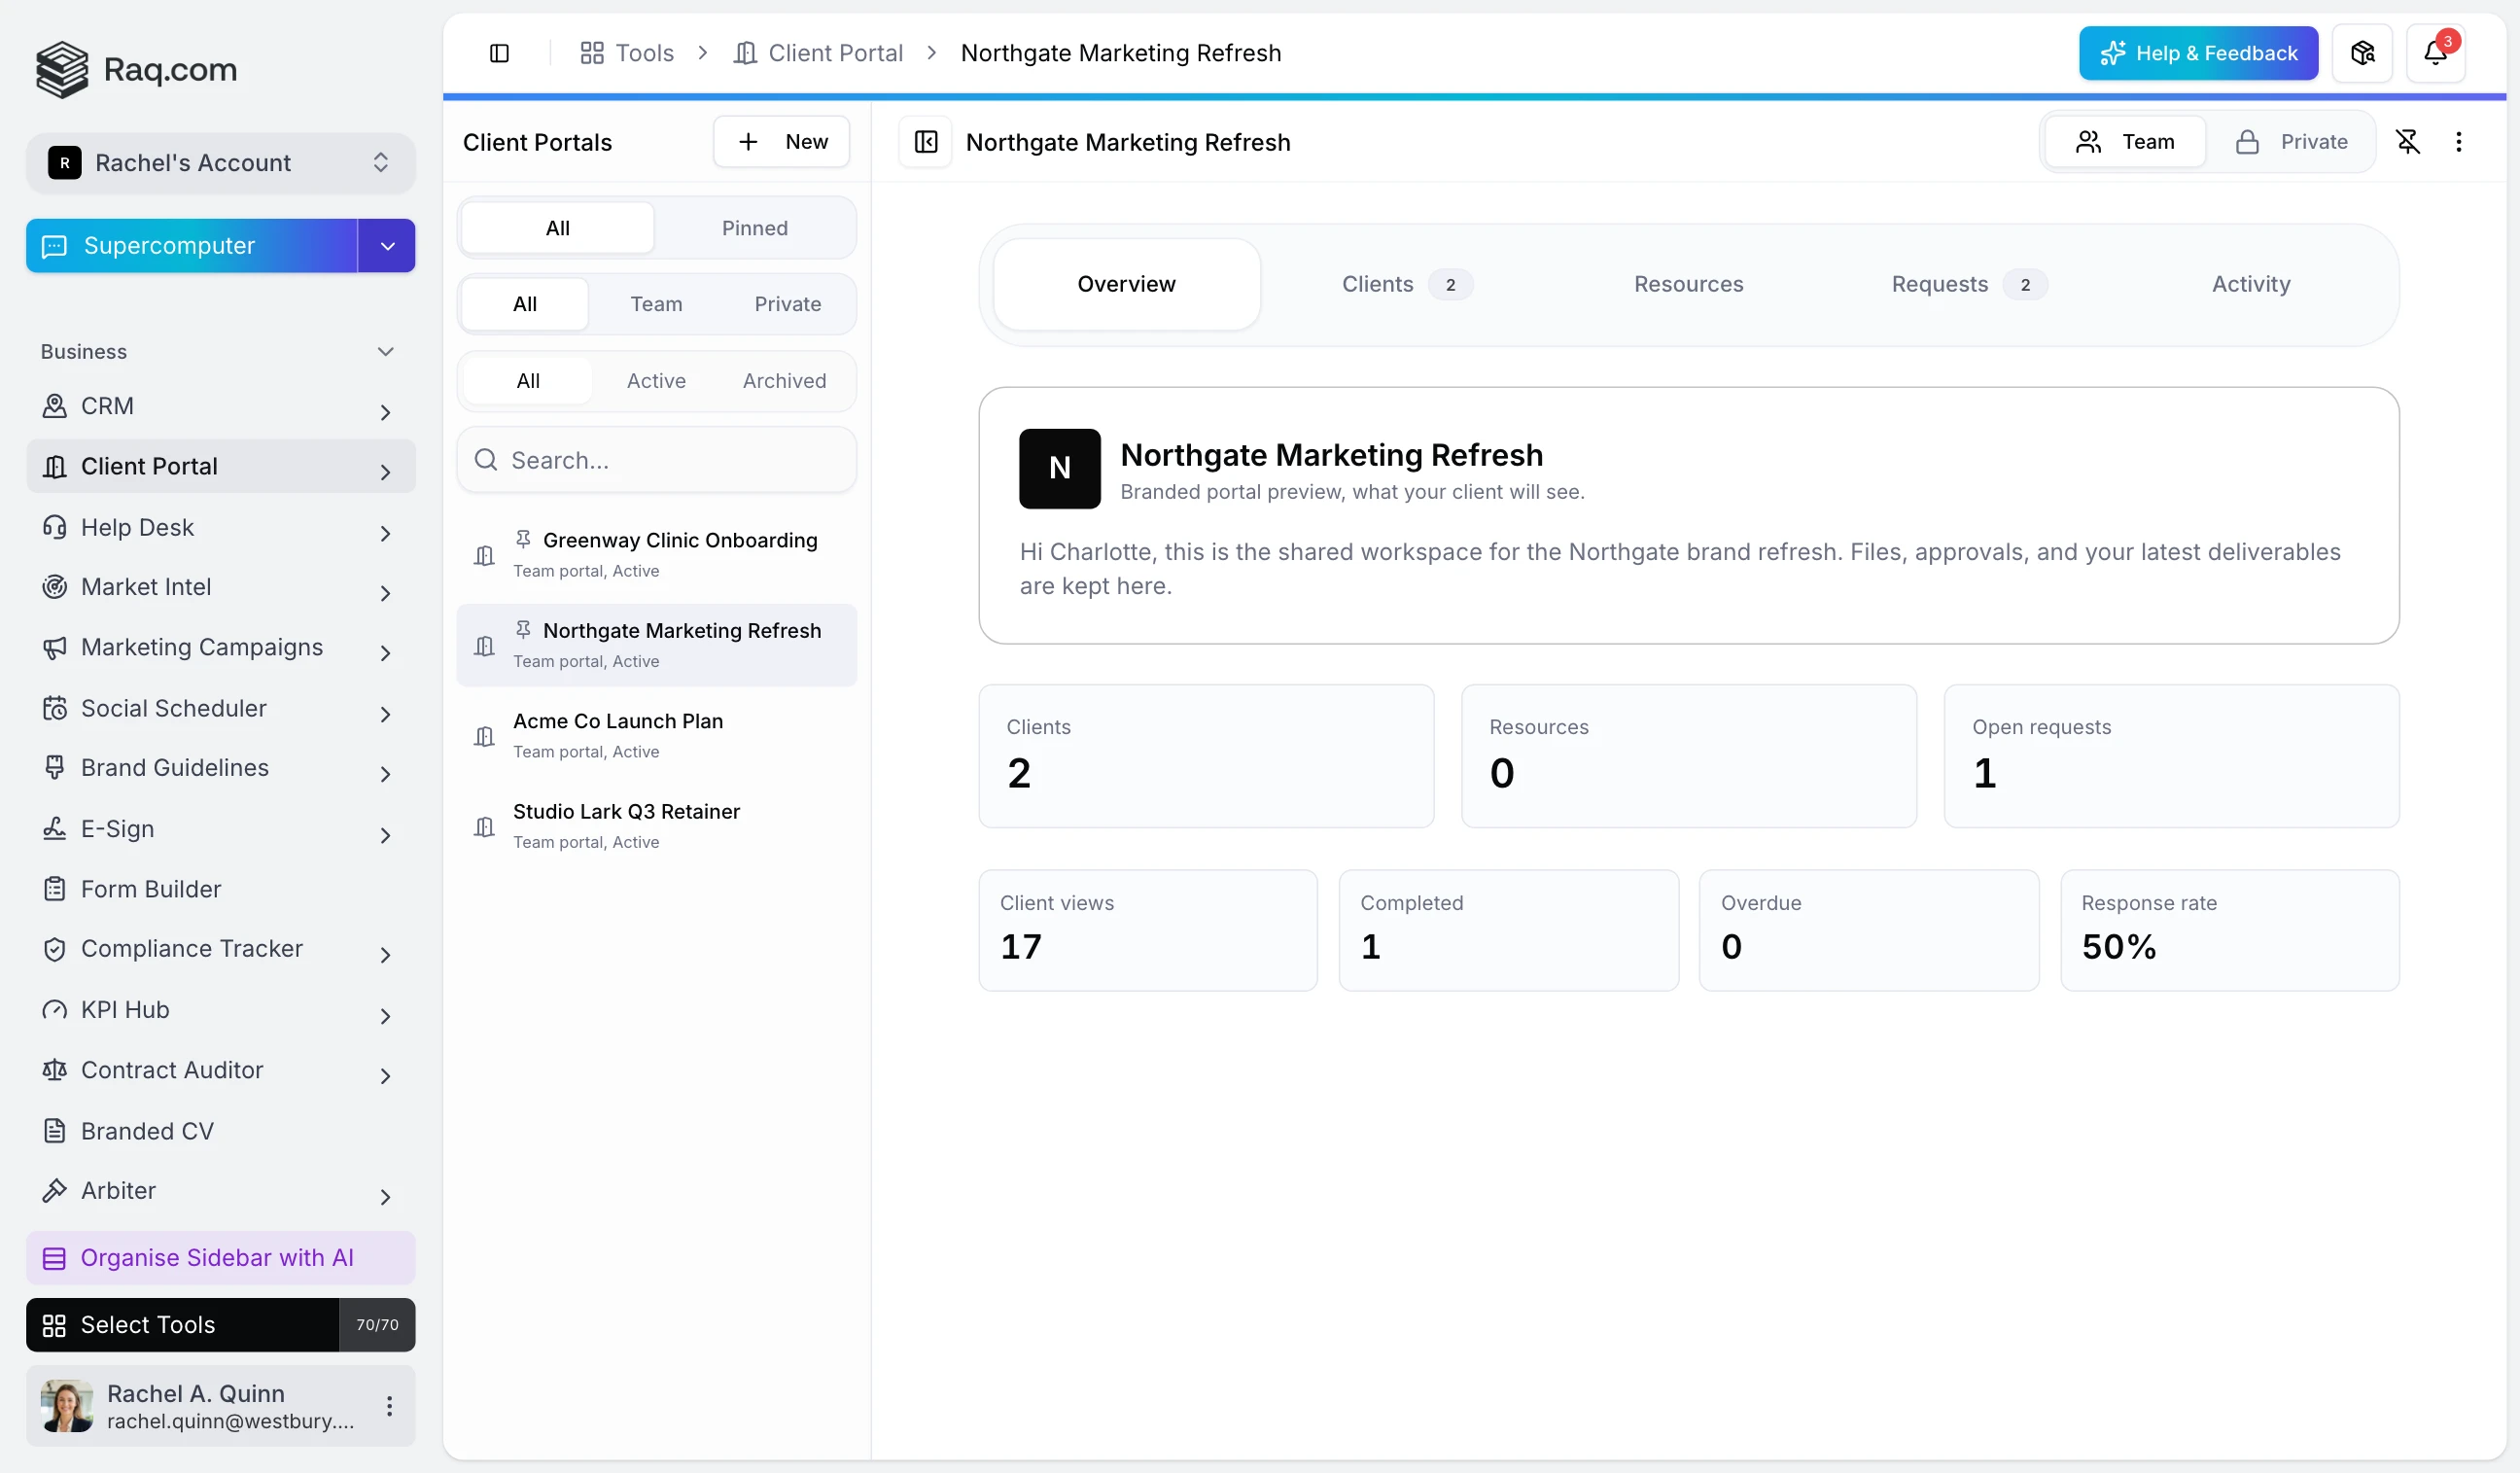
Task: Toggle the sidebar panel icon in top bar
Action: [x=499, y=53]
